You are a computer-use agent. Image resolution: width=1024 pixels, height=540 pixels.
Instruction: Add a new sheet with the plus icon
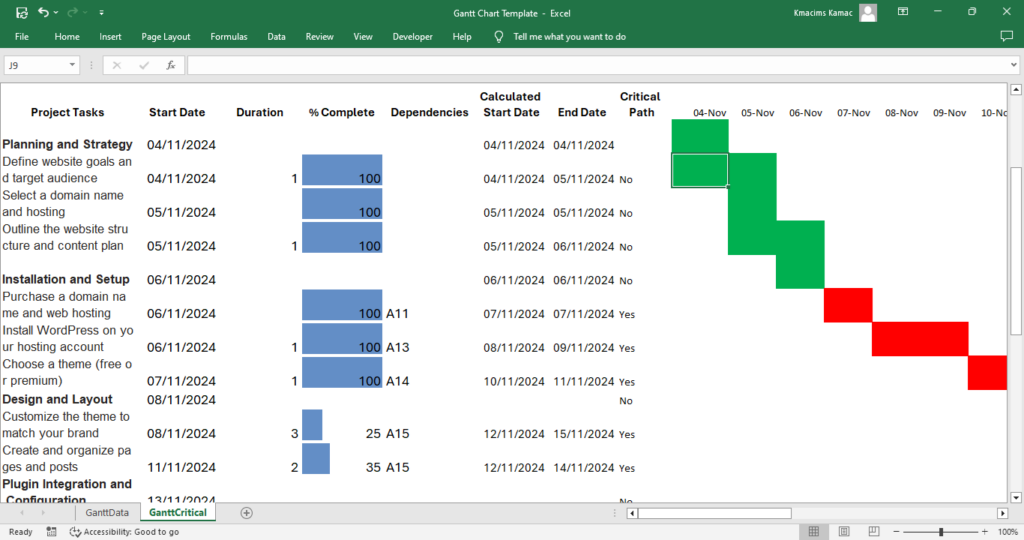coord(246,513)
